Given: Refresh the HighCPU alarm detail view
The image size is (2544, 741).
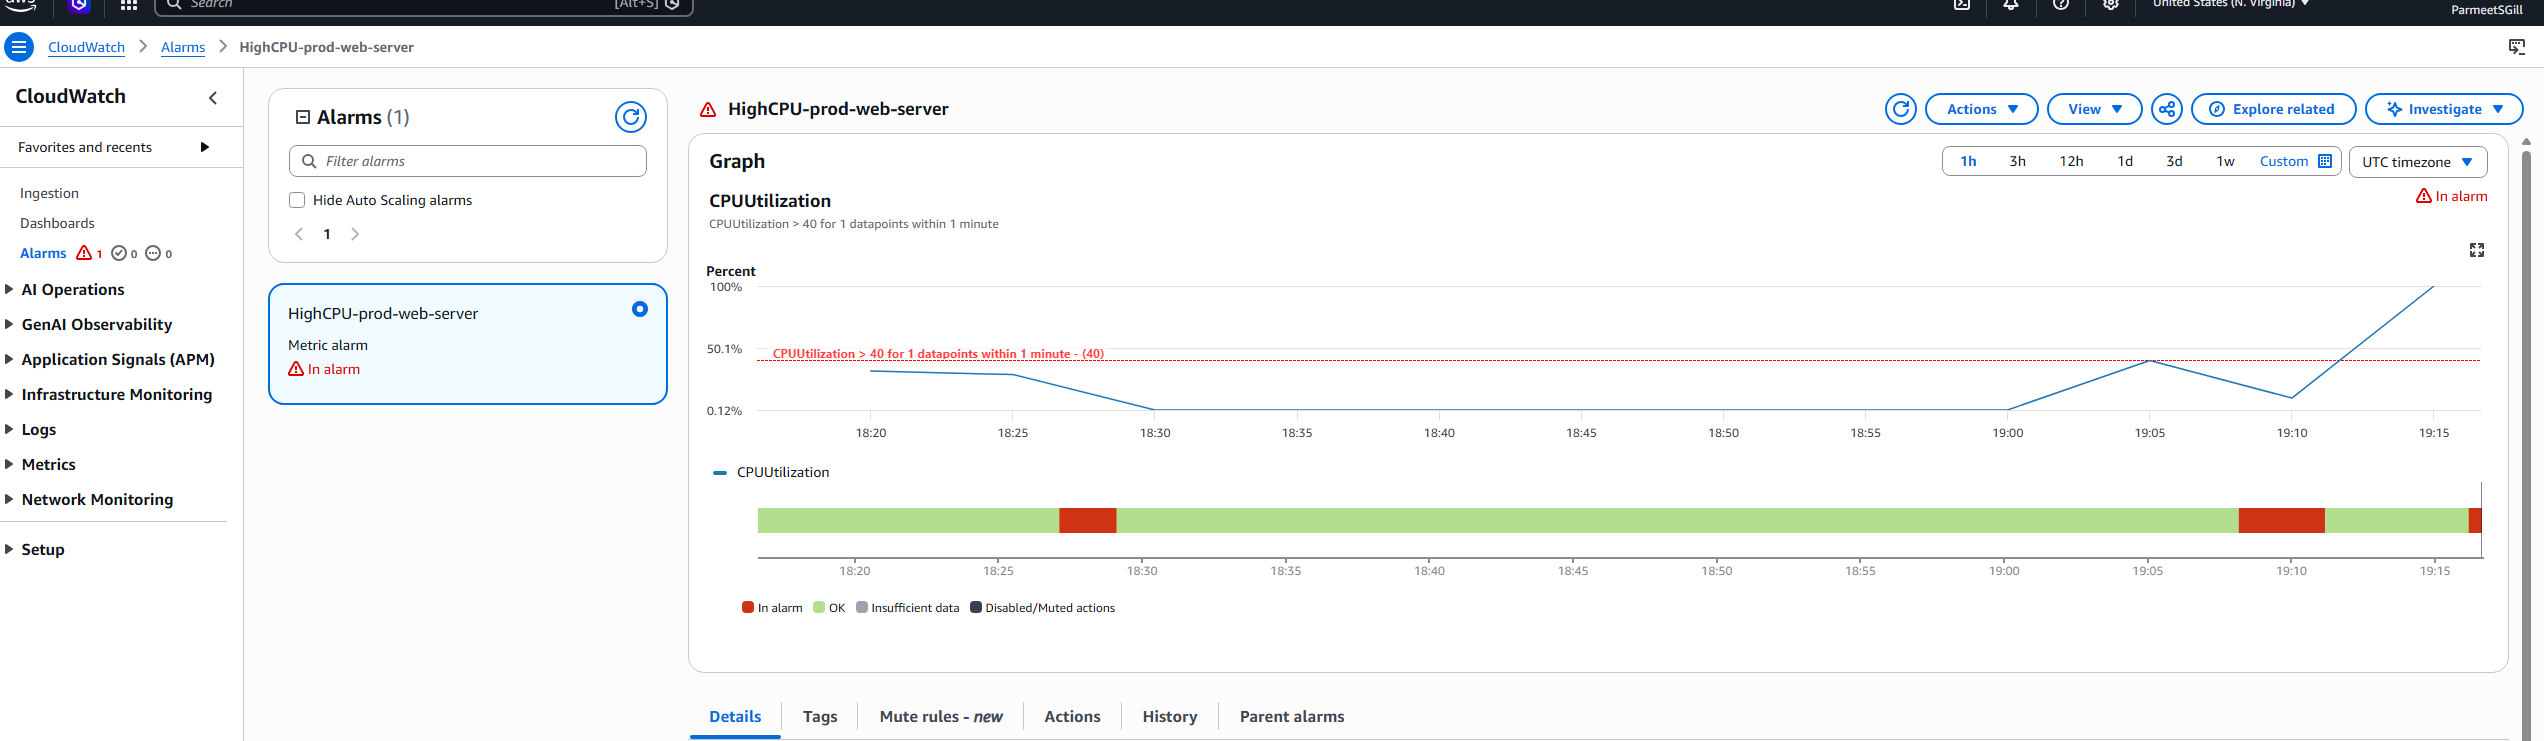Looking at the screenshot, I should pyautogui.click(x=1900, y=109).
